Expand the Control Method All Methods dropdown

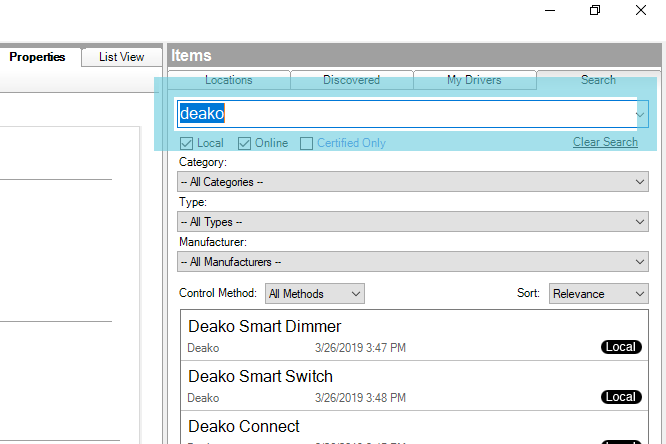pyautogui.click(x=315, y=294)
